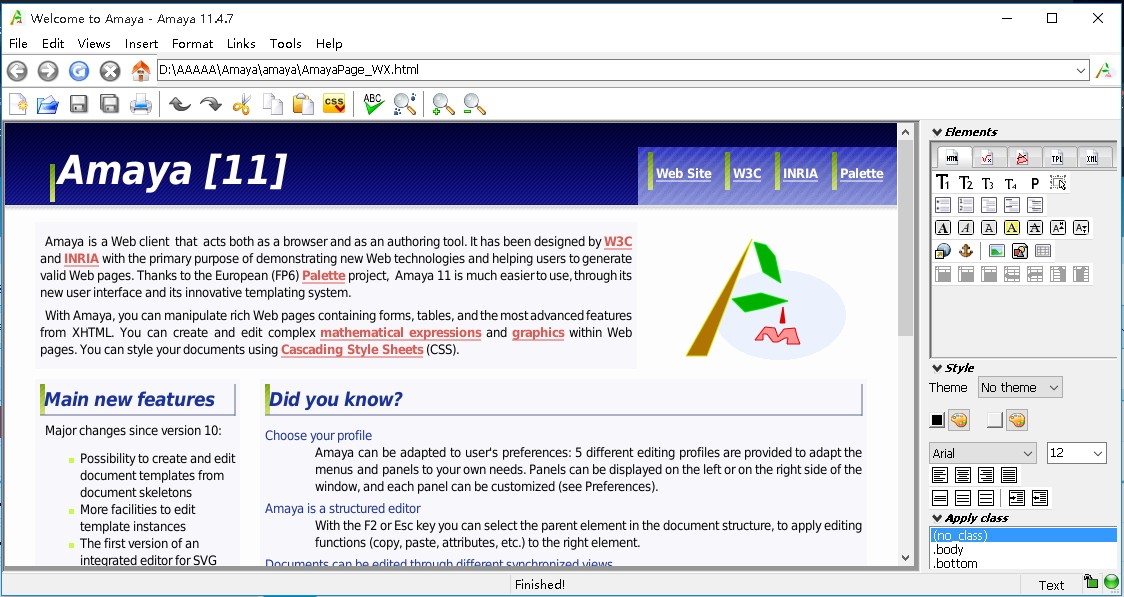Save all documents
Viewport: 1124px width, 597px height.
(110, 105)
